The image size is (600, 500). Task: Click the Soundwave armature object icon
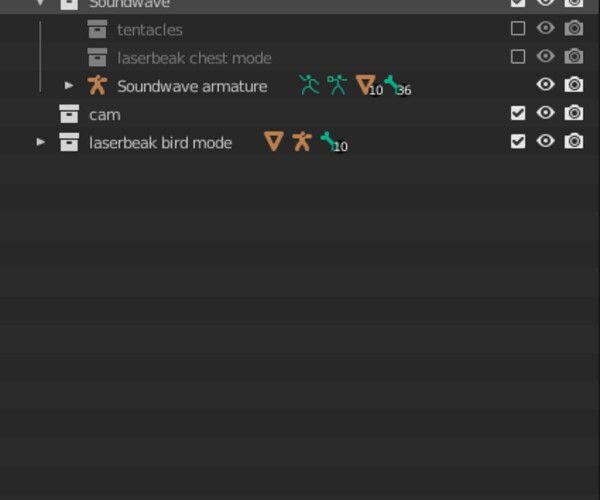tap(96, 86)
